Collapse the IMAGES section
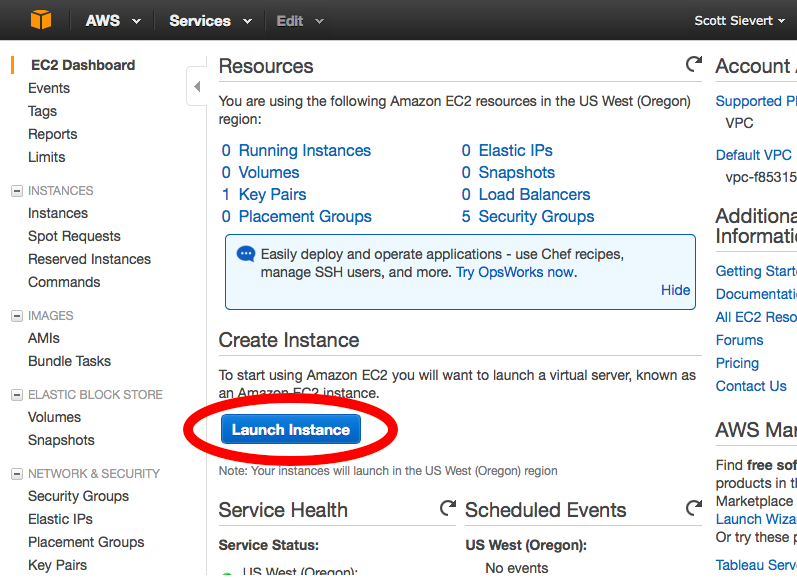This screenshot has height=578, width=797. (x=17, y=316)
